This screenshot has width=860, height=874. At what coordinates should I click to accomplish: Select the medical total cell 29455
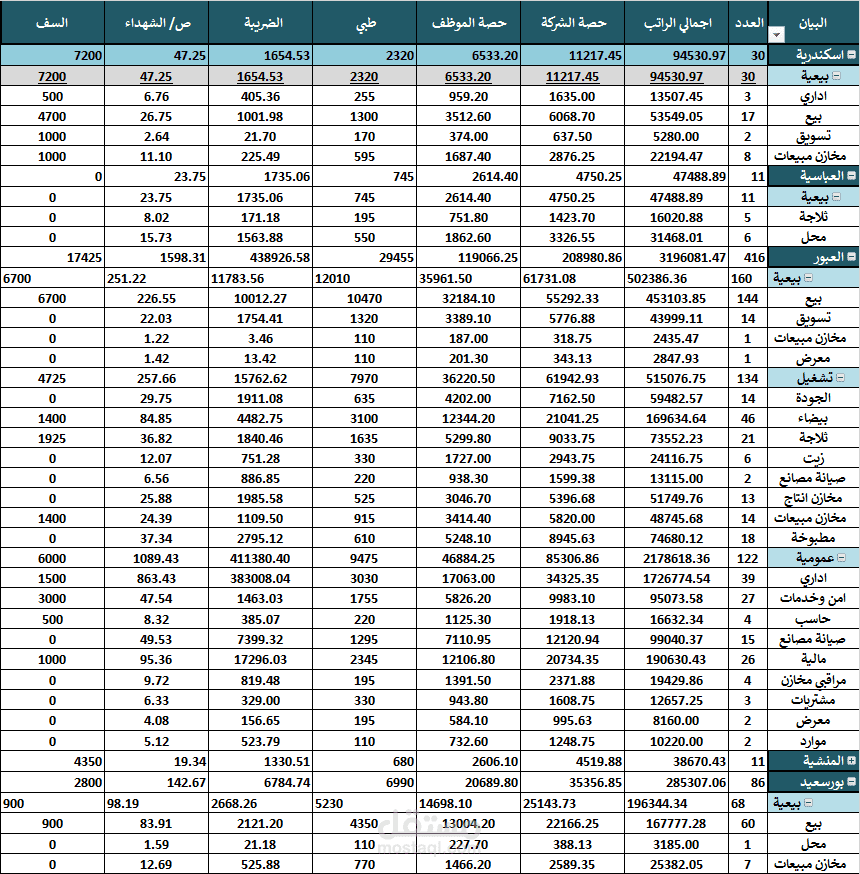click(x=365, y=258)
